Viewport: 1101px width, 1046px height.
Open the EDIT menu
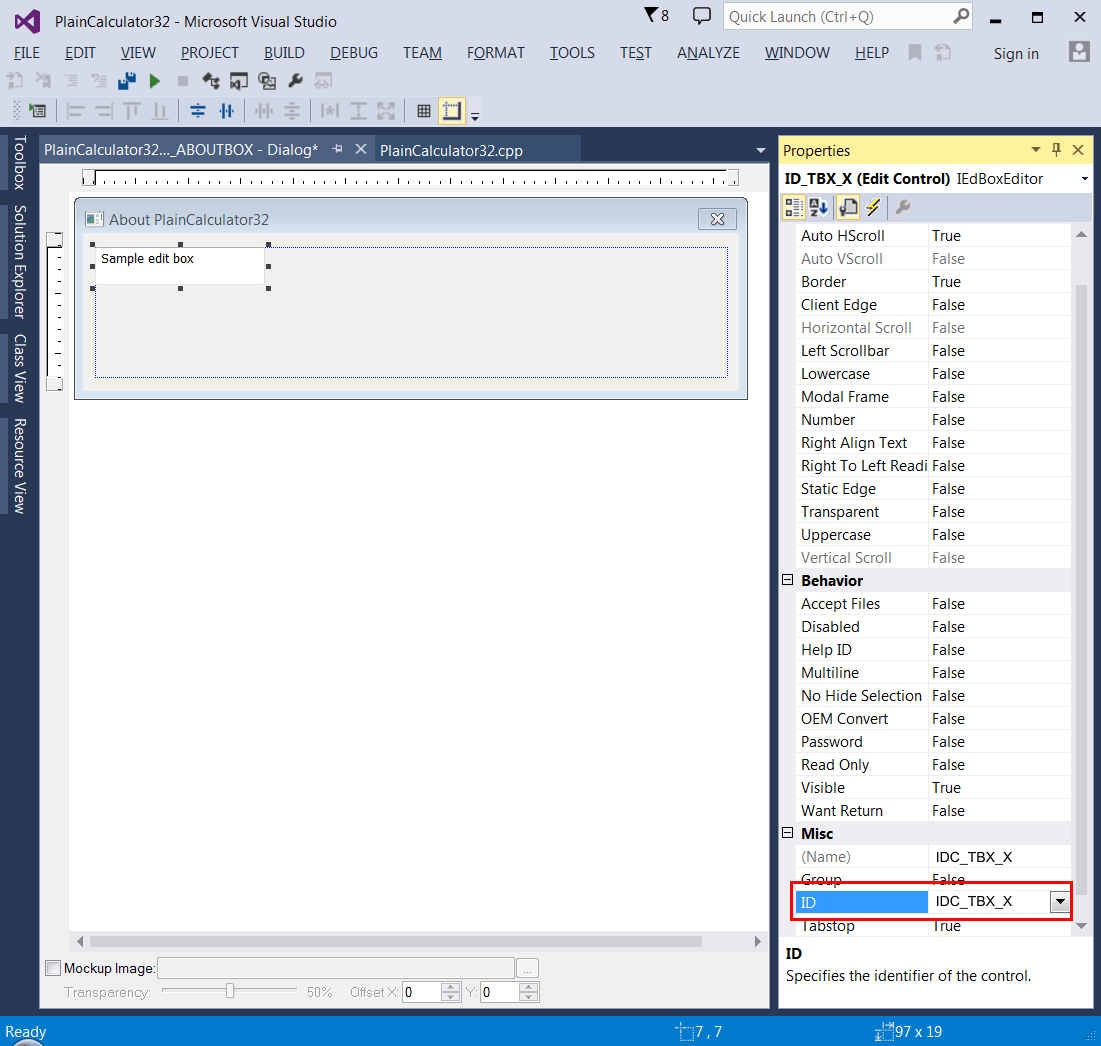pyautogui.click(x=80, y=53)
